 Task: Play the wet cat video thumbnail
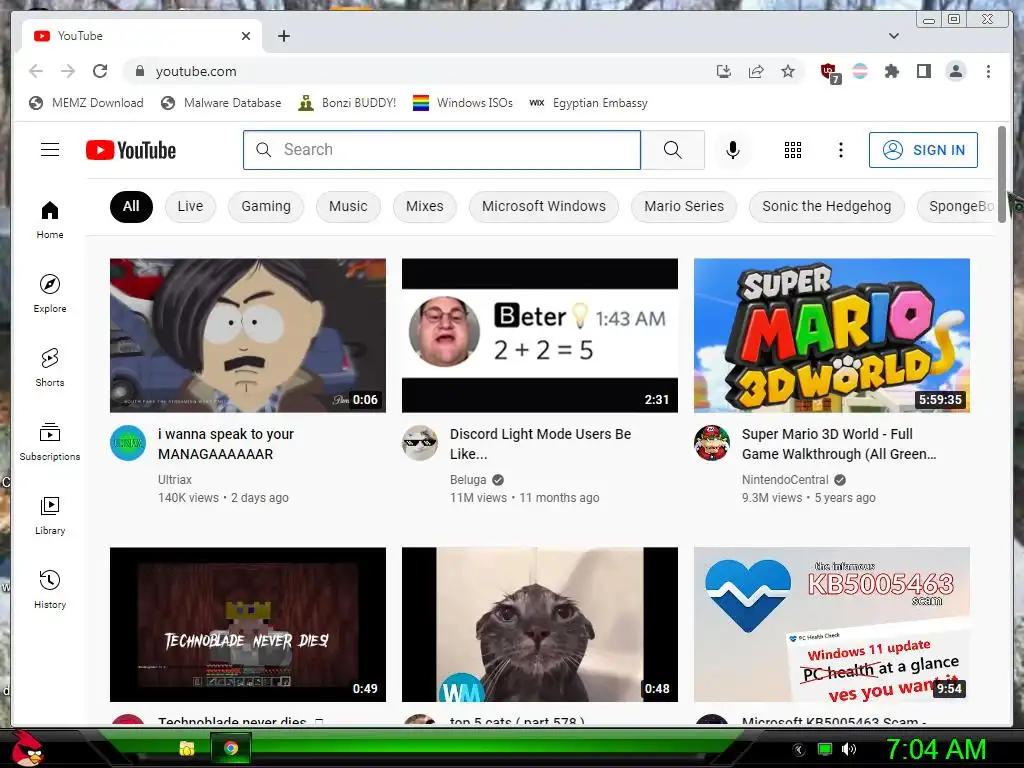539,624
